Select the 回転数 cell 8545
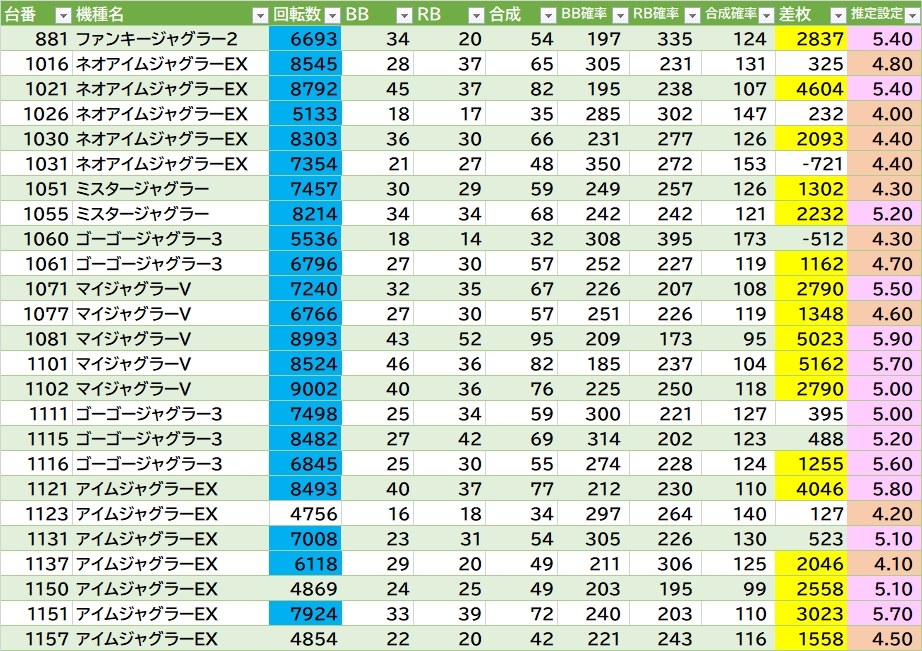This screenshot has width=922, height=651. (305, 64)
